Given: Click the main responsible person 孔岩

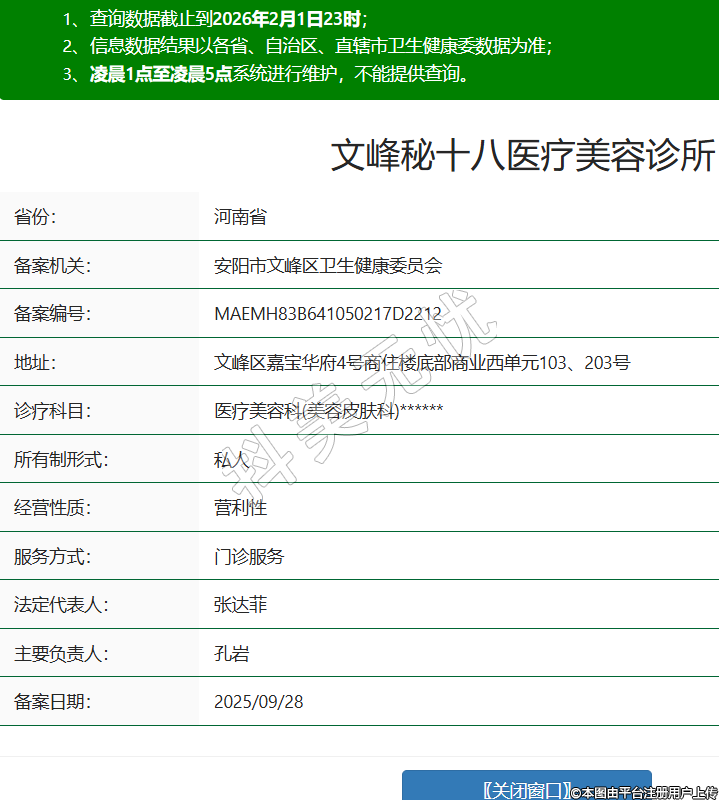Looking at the screenshot, I should [231, 654].
